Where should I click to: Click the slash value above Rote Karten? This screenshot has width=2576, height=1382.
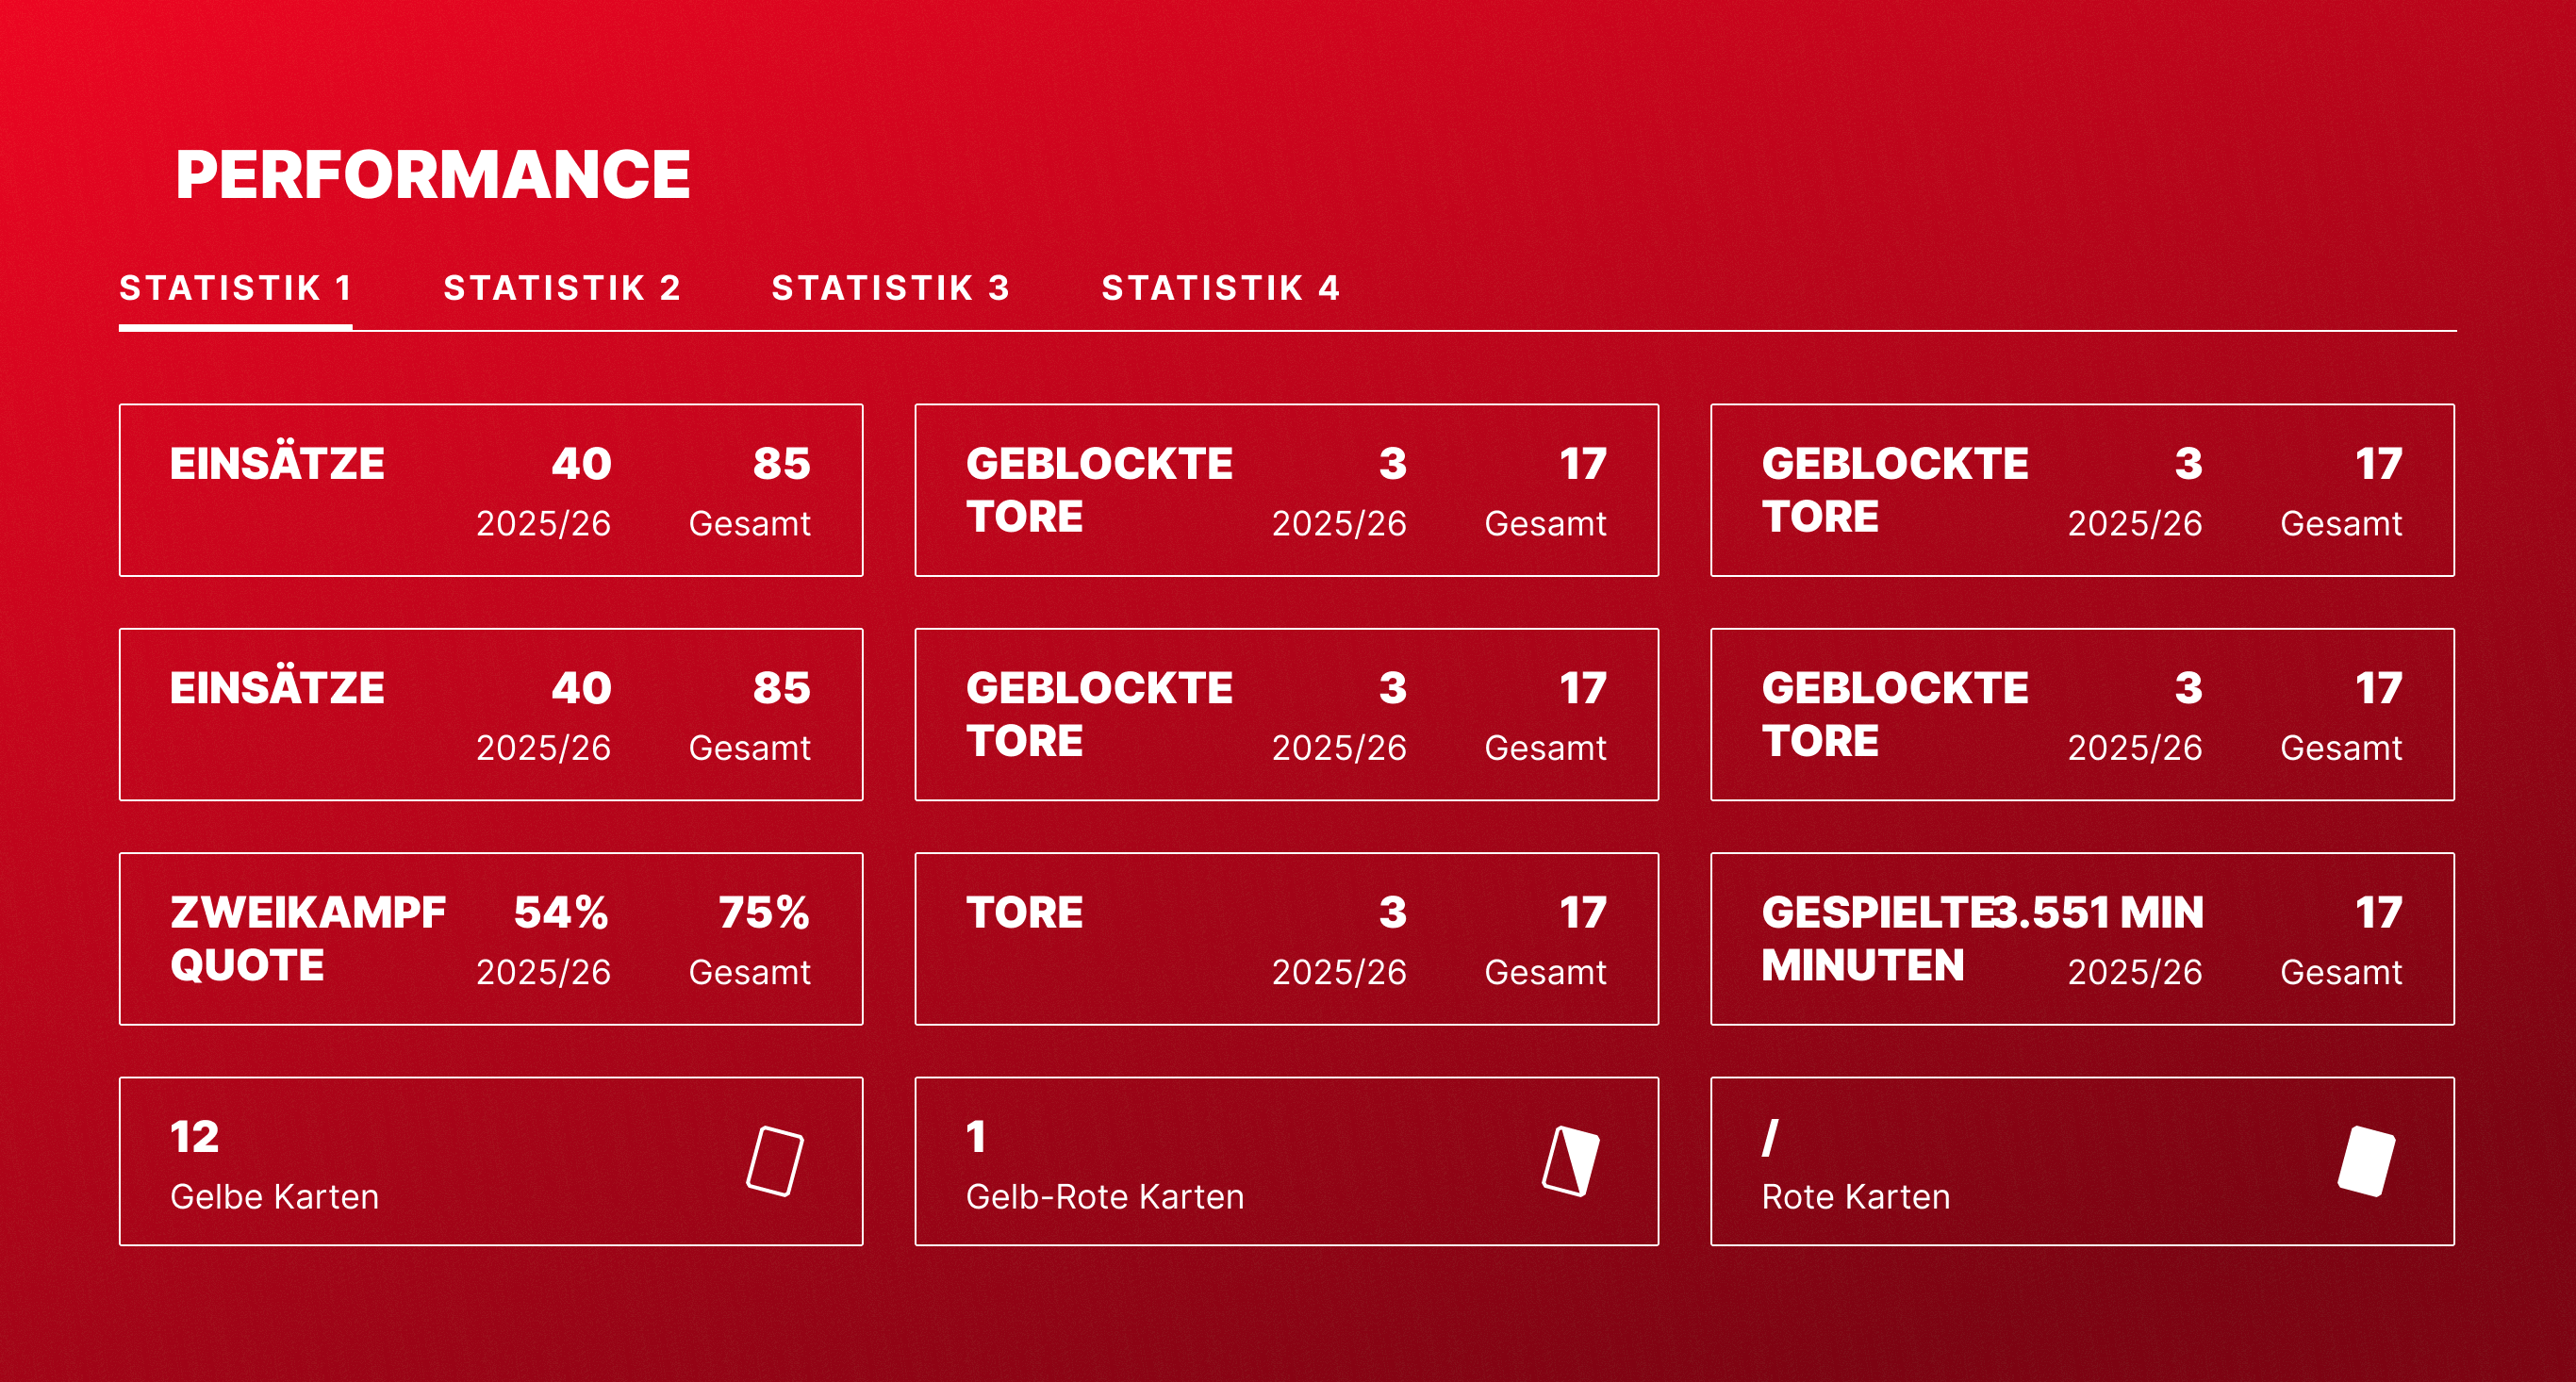pyautogui.click(x=1770, y=1136)
